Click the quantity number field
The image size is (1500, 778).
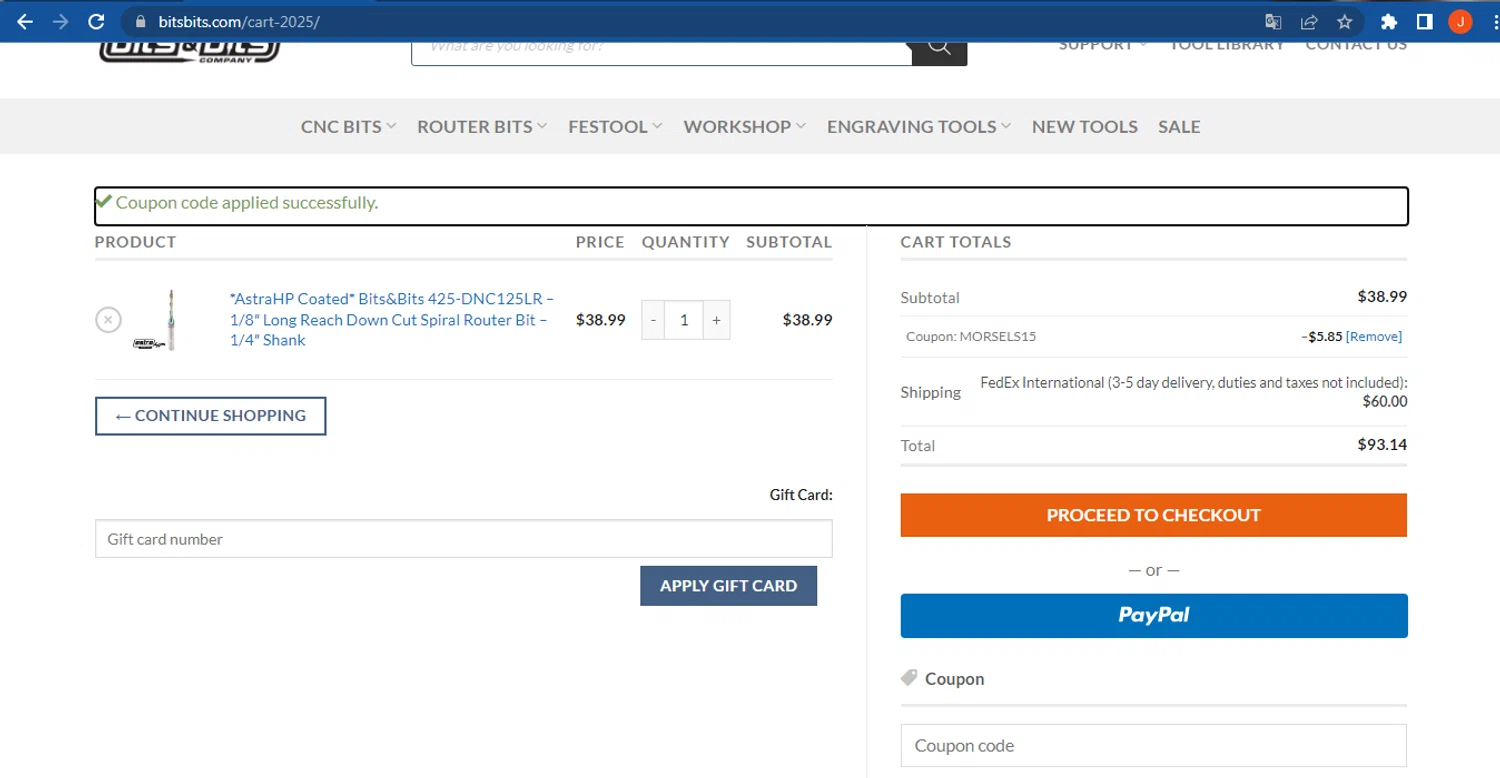coord(685,320)
